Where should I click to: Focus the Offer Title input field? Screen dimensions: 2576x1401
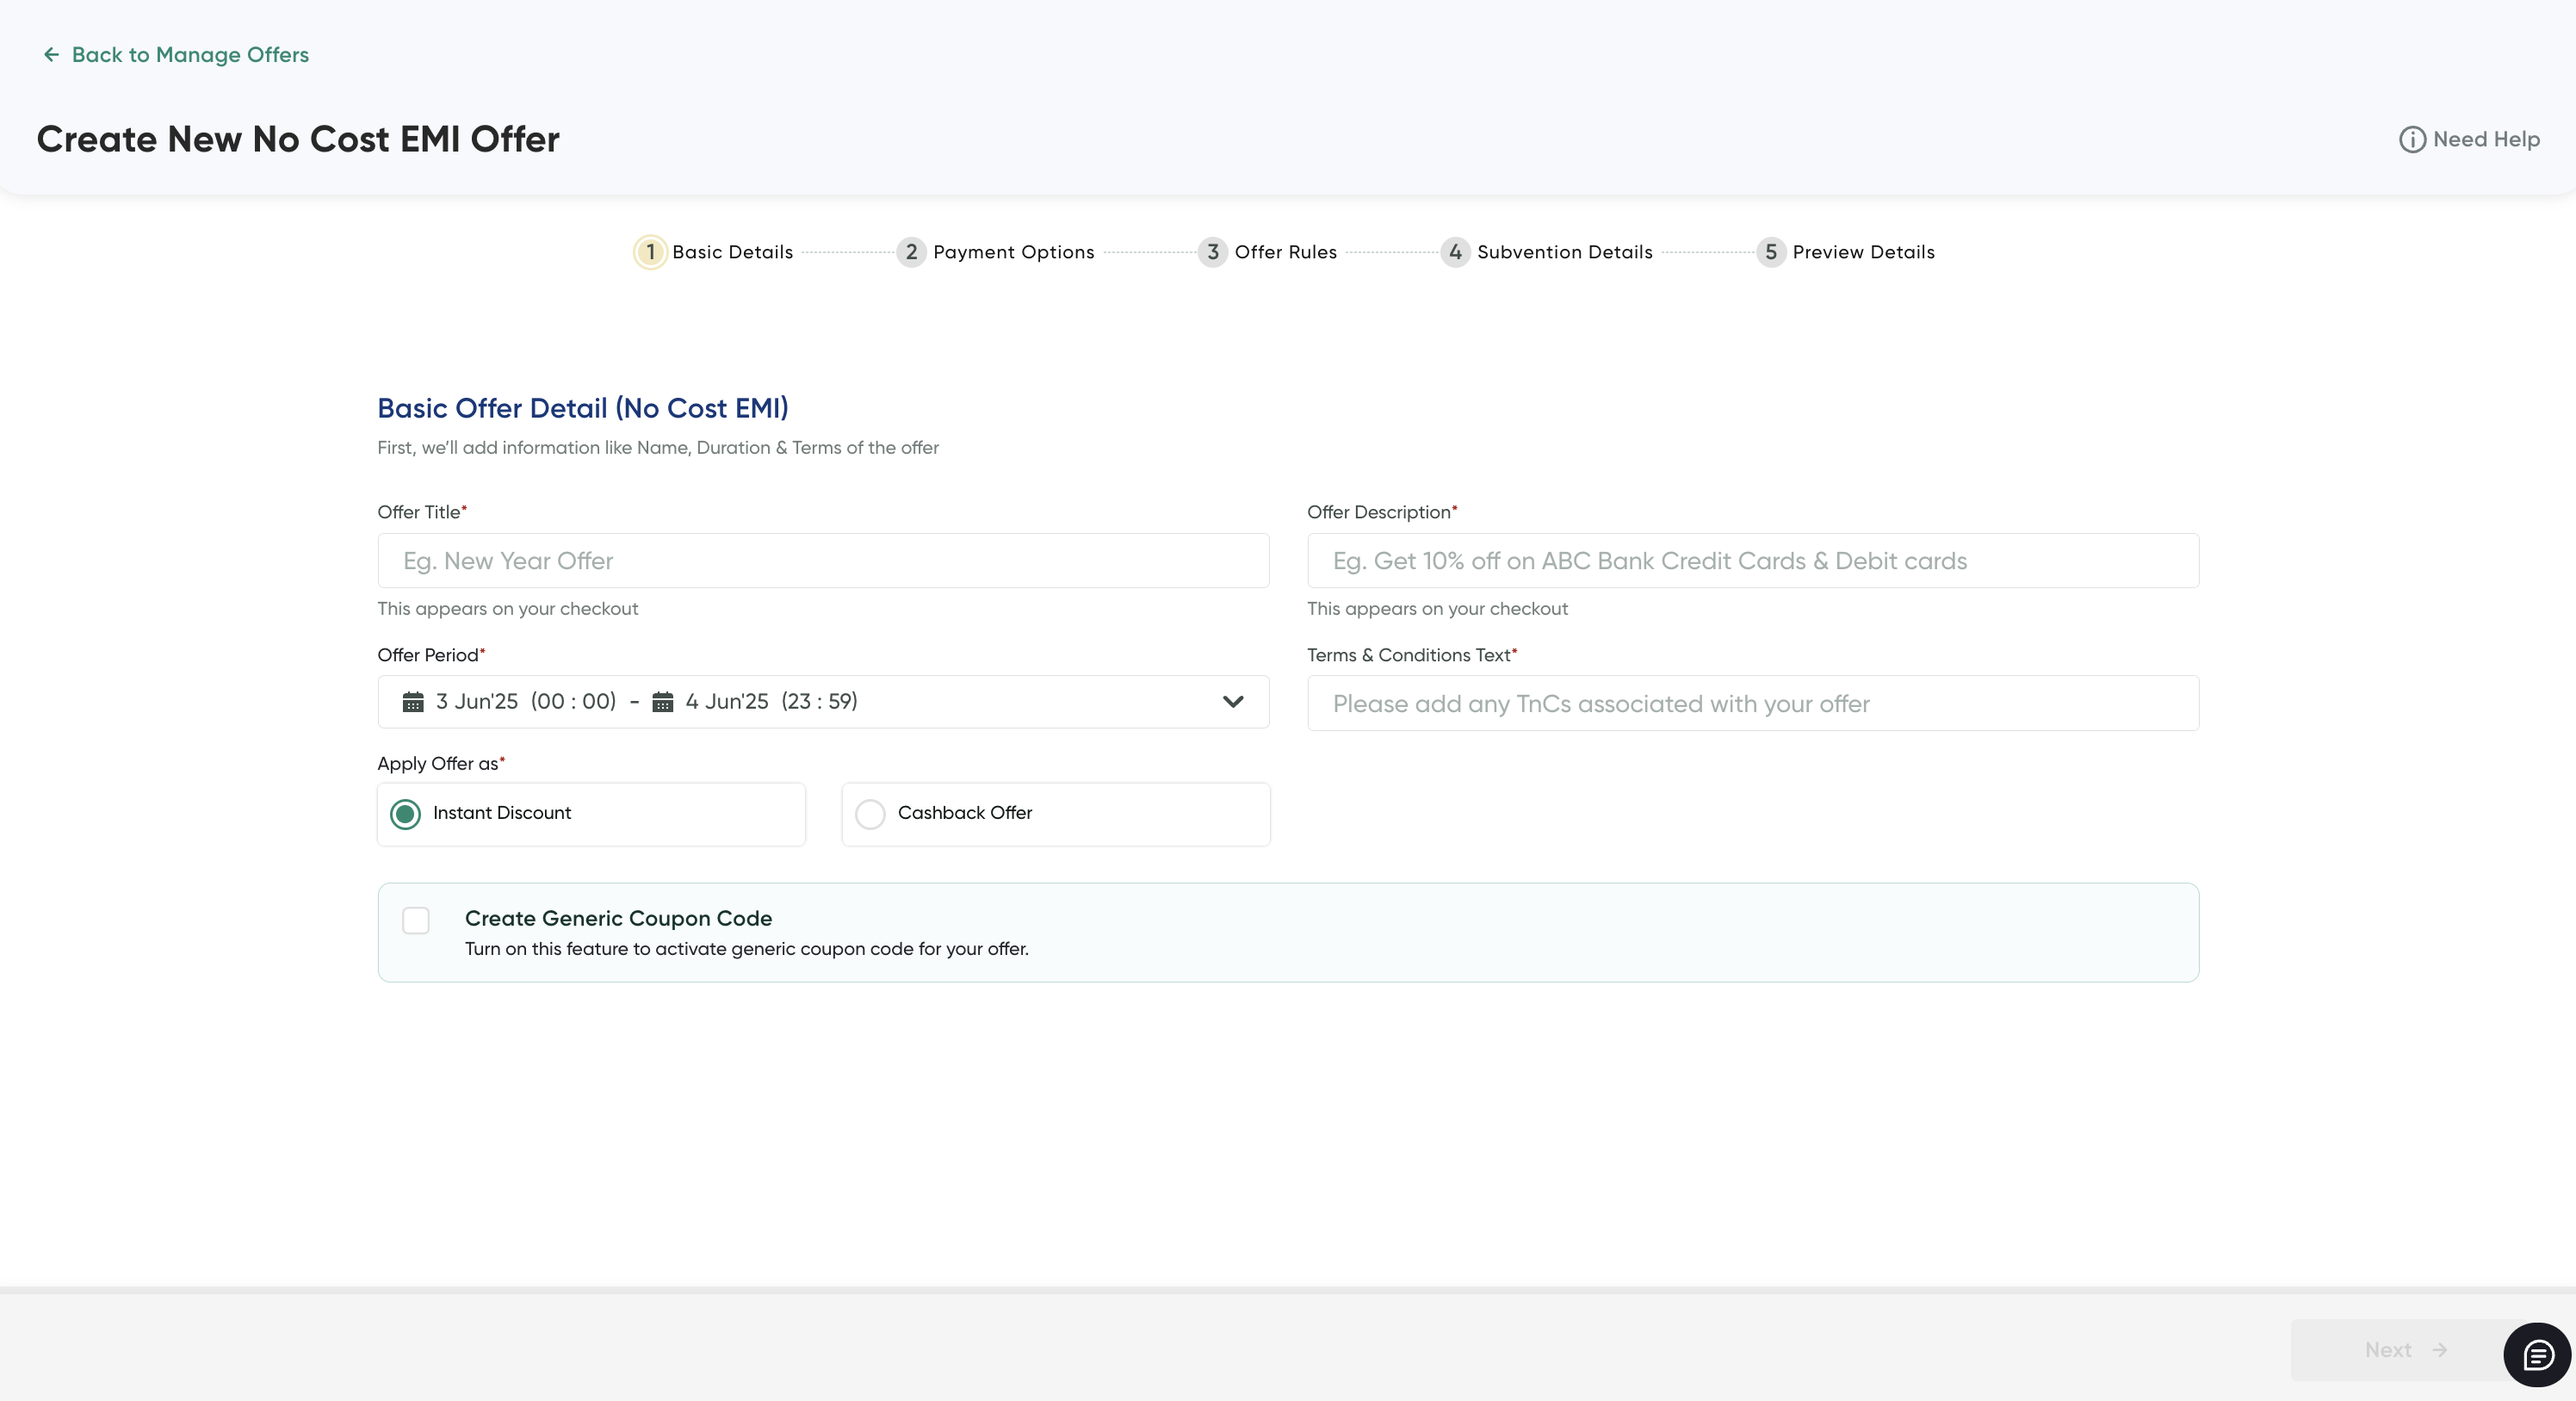click(x=823, y=561)
